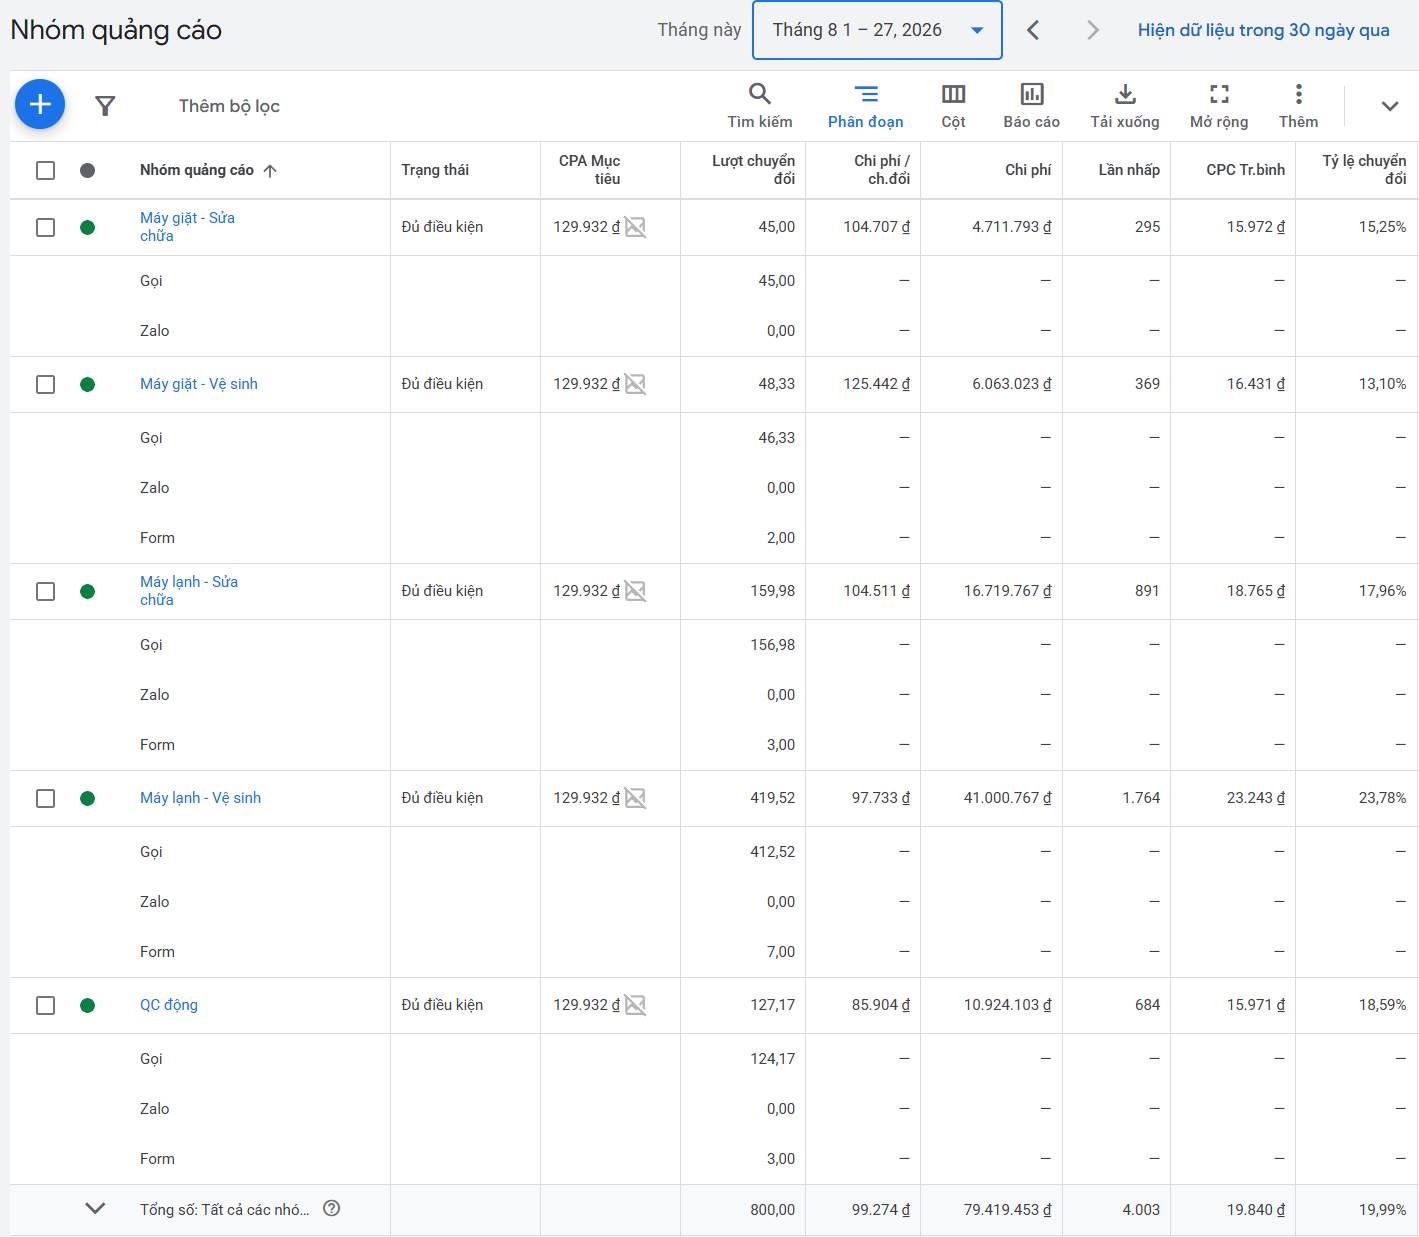Viewport: 1419px width, 1237px height.
Task: Select the QC động row checkbox
Action: (45, 1005)
